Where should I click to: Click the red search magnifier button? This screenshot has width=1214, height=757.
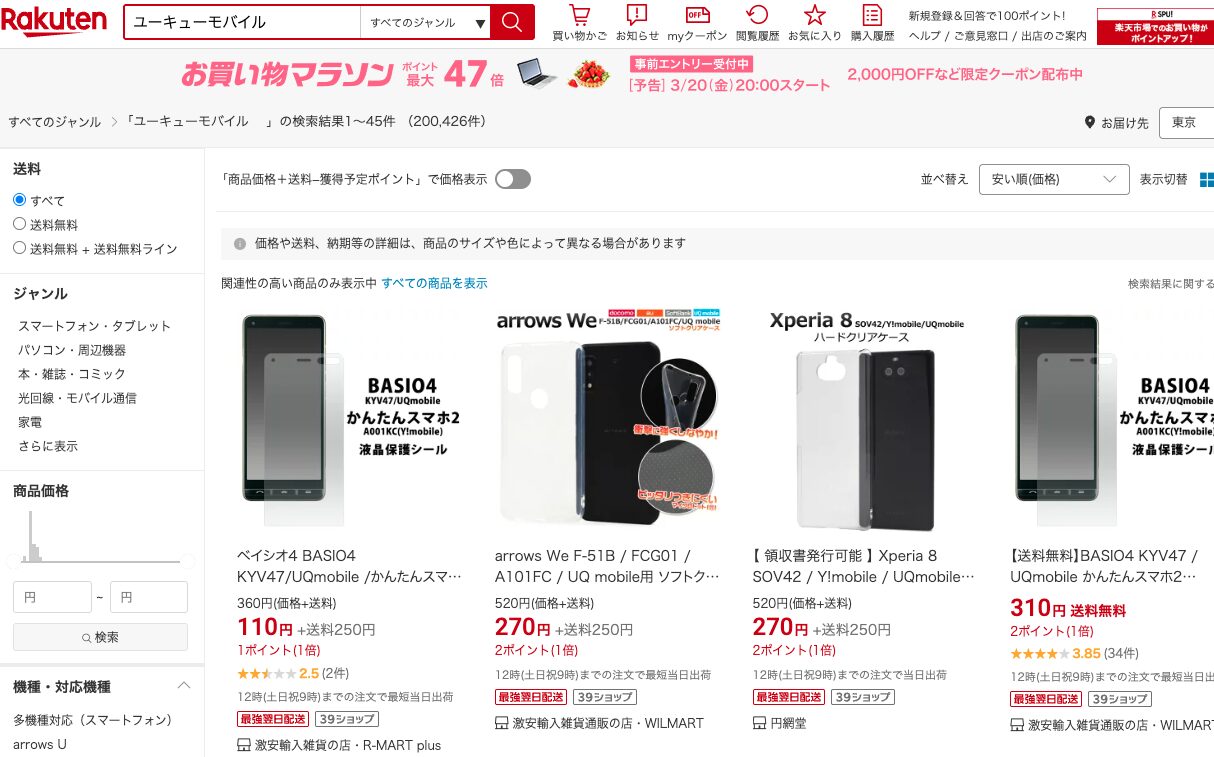(x=512, y=22)
